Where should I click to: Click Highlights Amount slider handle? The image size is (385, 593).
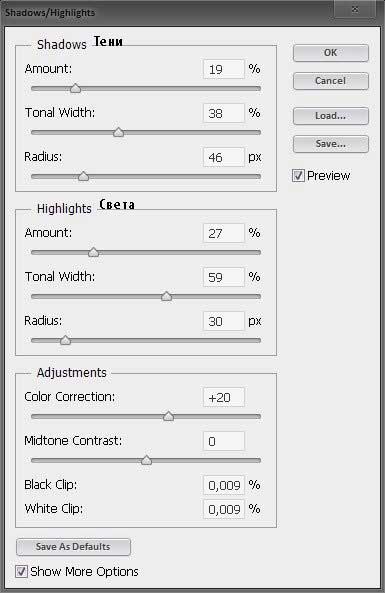[93, 252]
